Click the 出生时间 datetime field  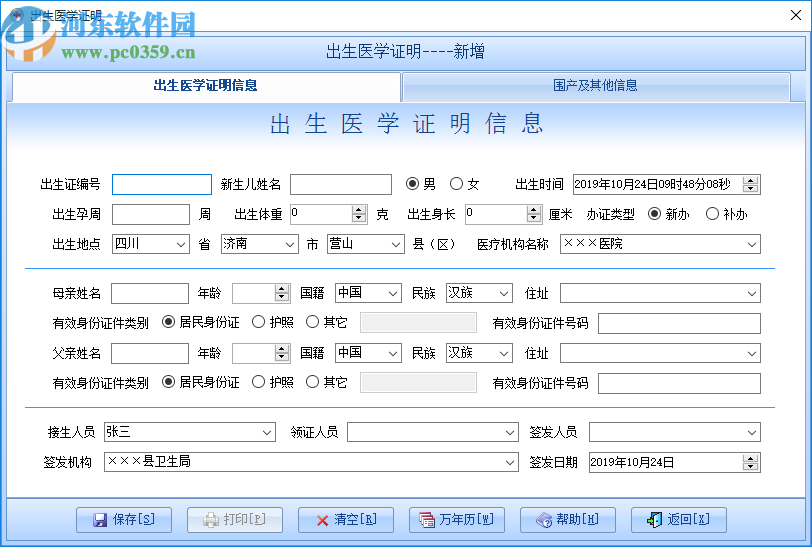(x=667, y=184)
